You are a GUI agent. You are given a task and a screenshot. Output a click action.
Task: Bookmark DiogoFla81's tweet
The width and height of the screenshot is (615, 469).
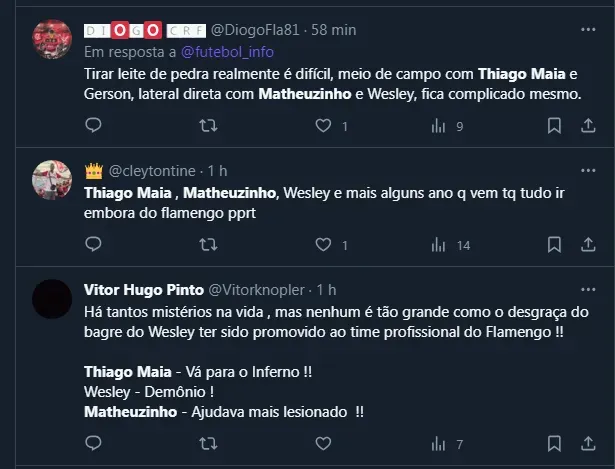tap(554, 126)
